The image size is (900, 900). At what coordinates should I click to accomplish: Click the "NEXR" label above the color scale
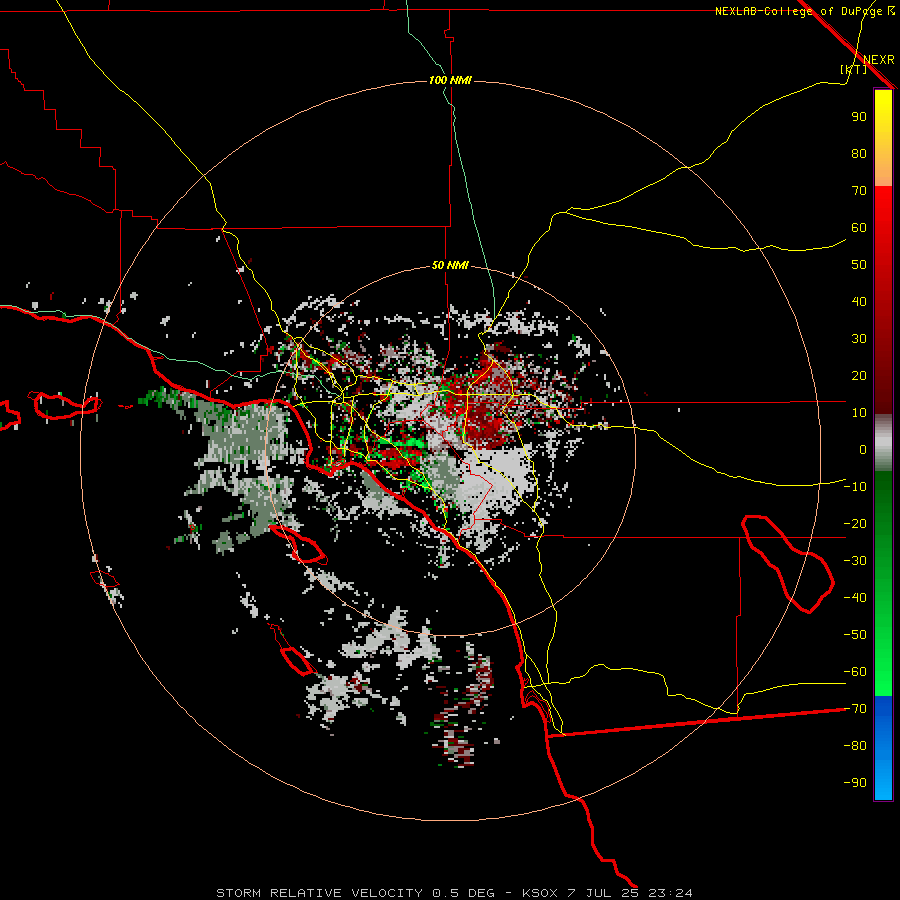[x=878, y=60]
